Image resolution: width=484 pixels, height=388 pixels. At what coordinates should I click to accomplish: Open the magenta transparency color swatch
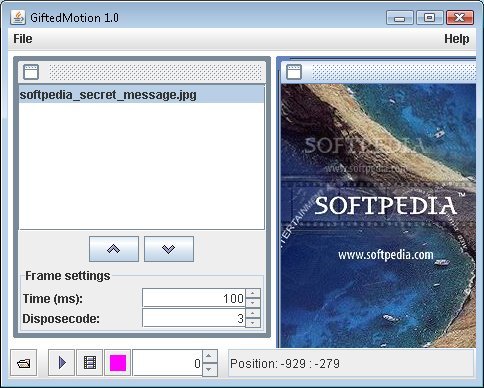(x=118, y=363)
